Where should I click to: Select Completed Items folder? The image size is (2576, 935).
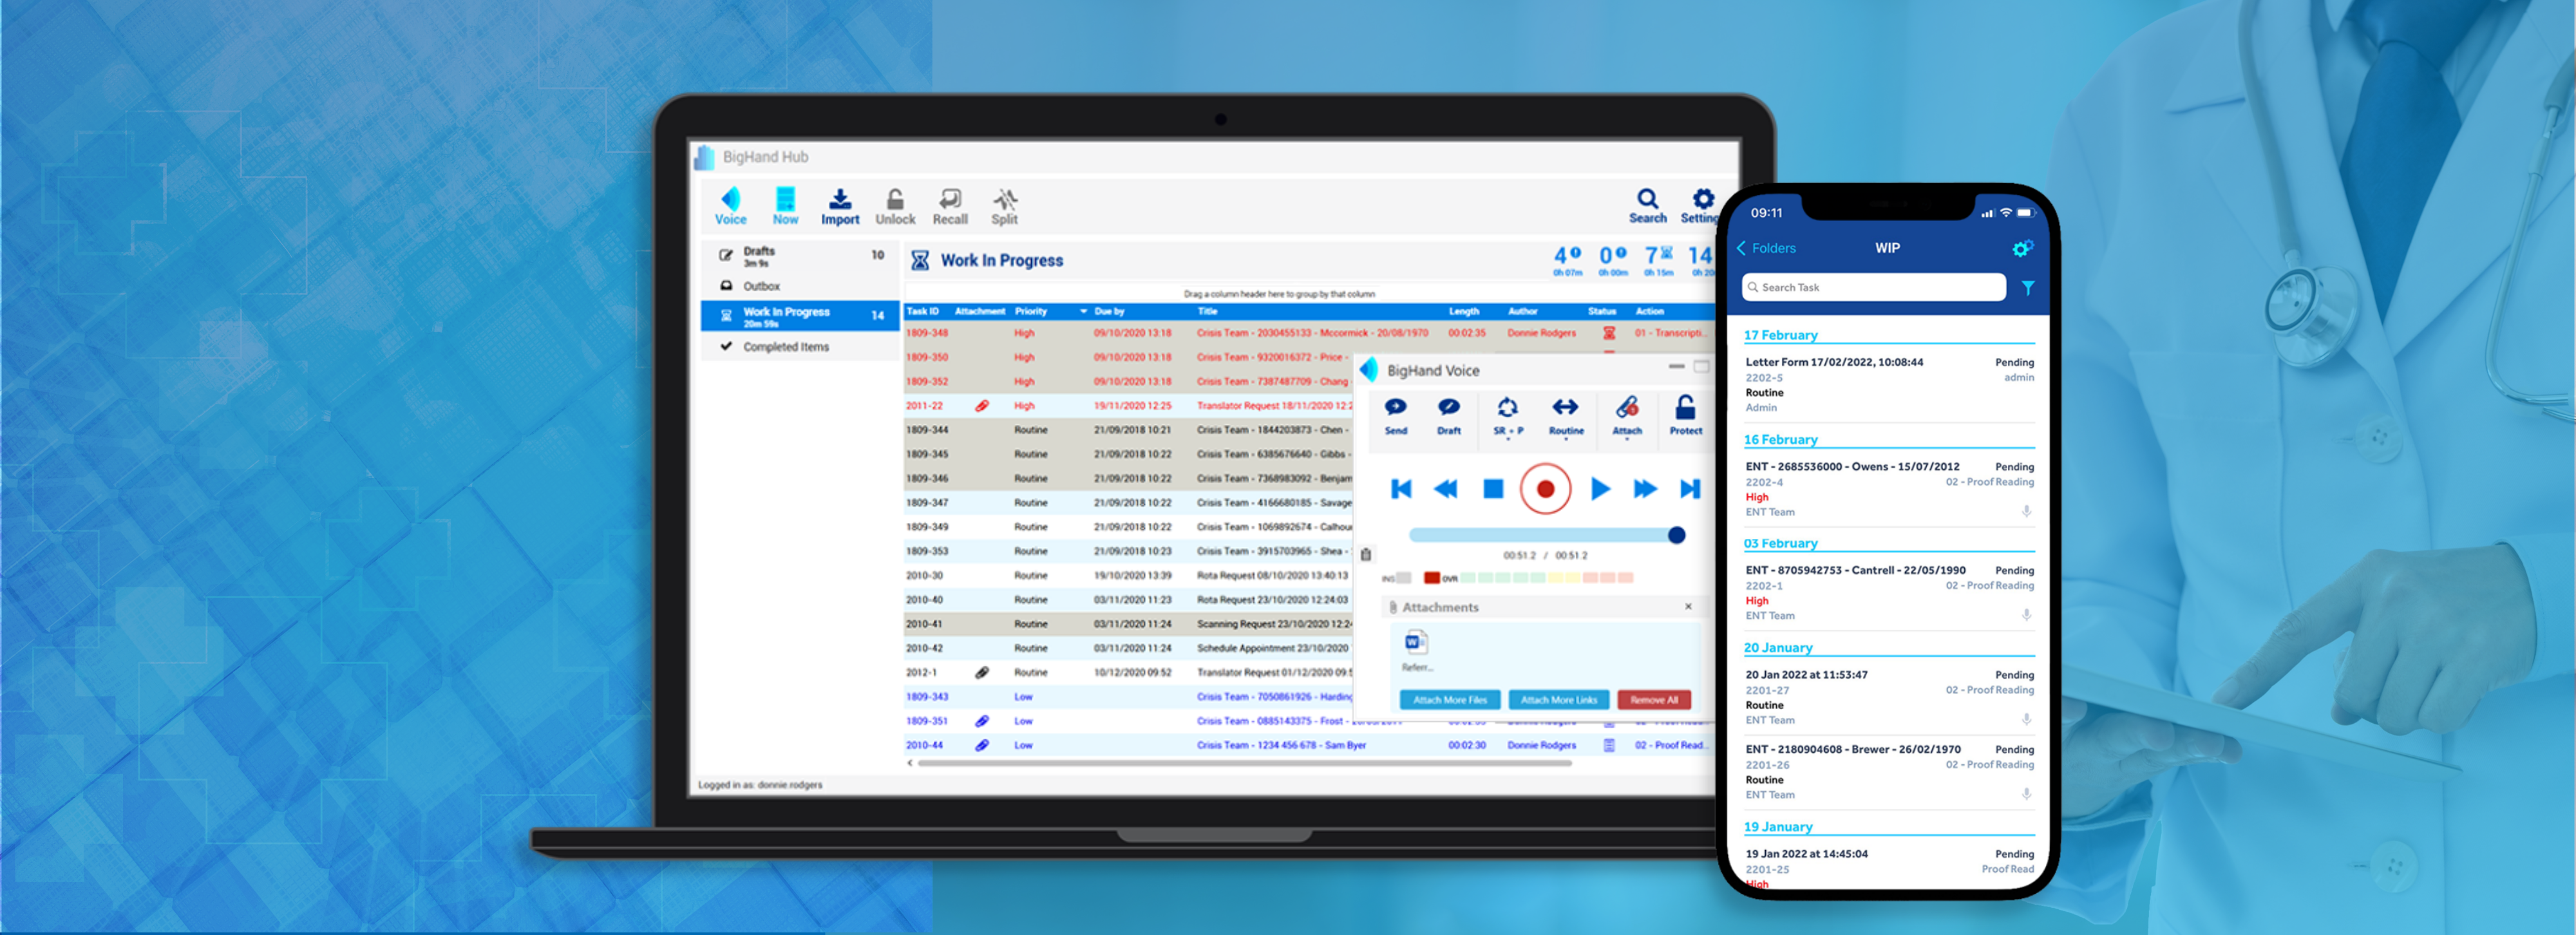coord(785,347)
